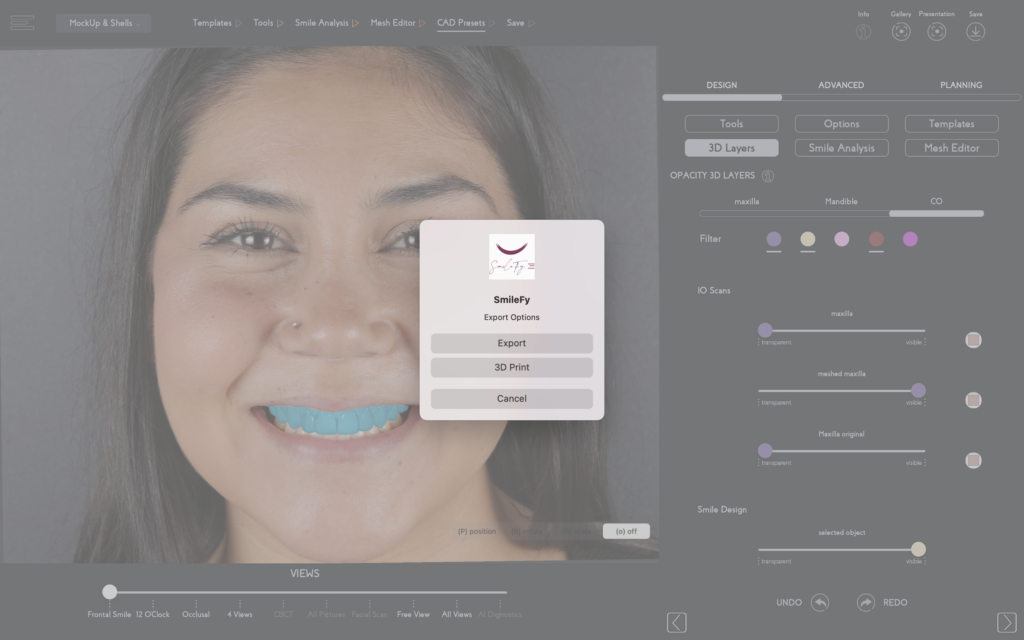Viewport: 1024px width, 640px height.
Task: Expand the Mesh Editor menu in the top bar
Action: [x=394, y=22]
